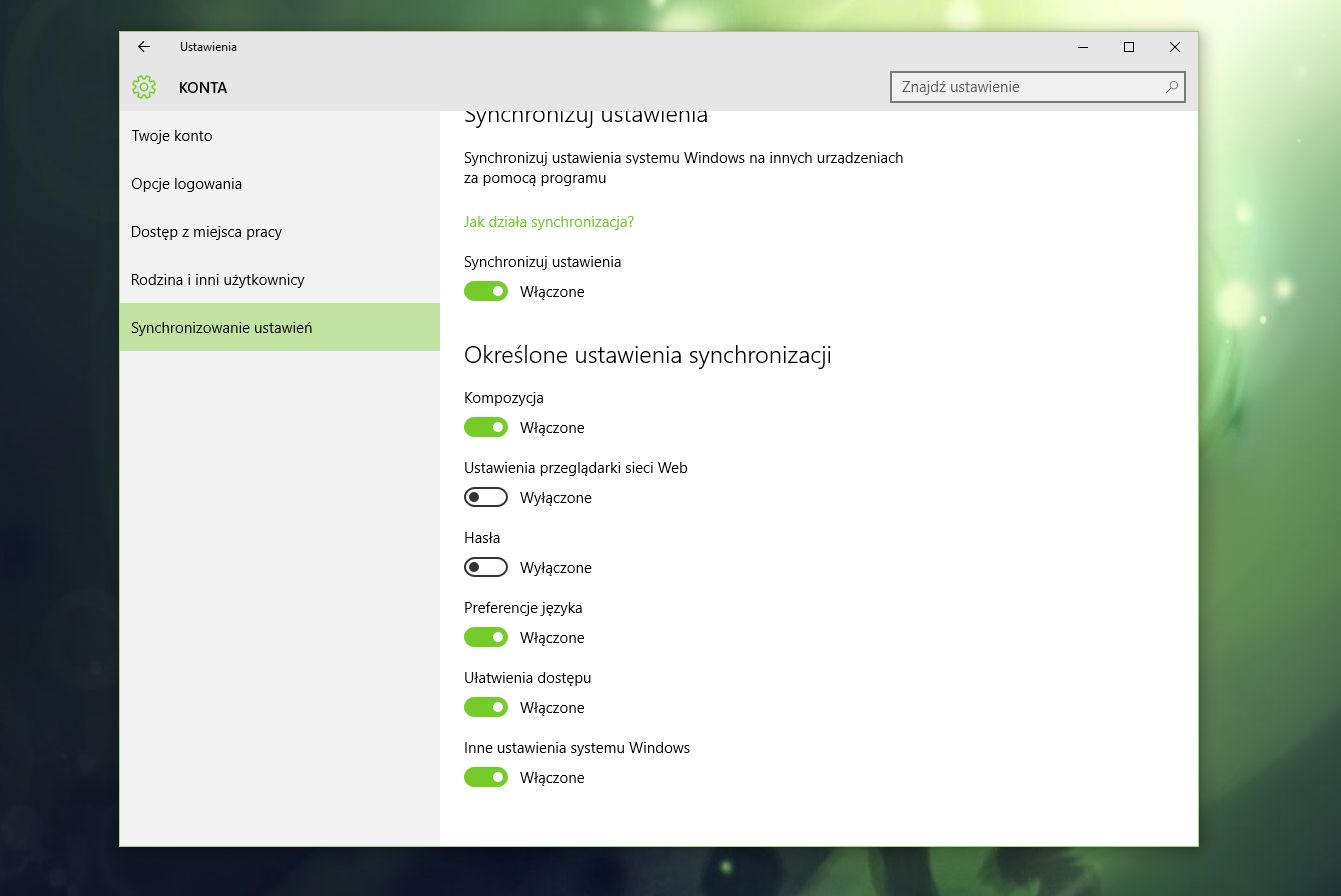This screenshot has width=1341, height=896.
Task: Open Dostęp z miejsca pracy settings
Action: click(x=206, y=231)
